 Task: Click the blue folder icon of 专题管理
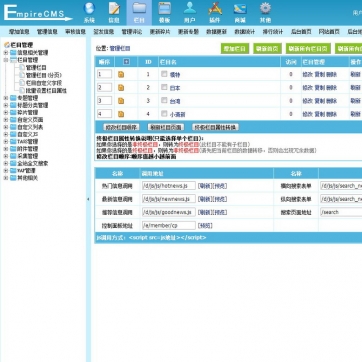(x=13, y=98)
